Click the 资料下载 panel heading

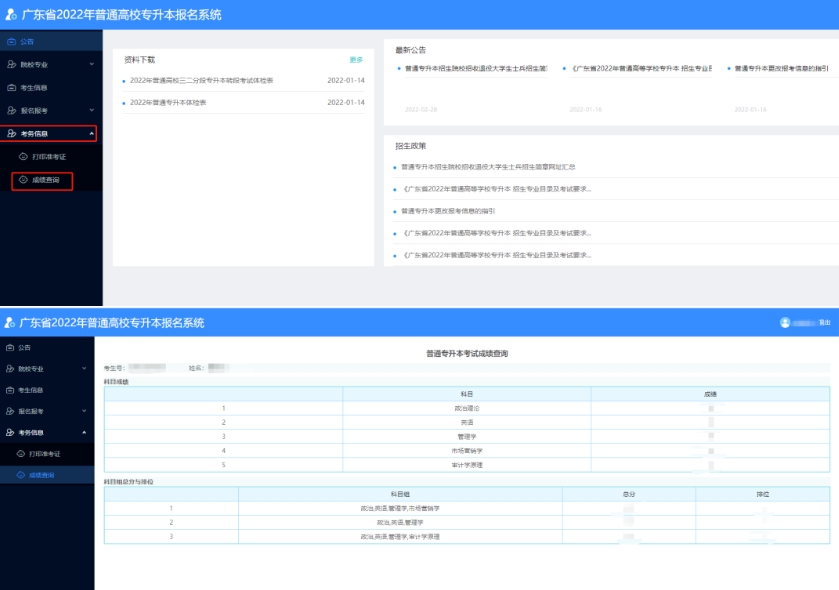(140, 59)
